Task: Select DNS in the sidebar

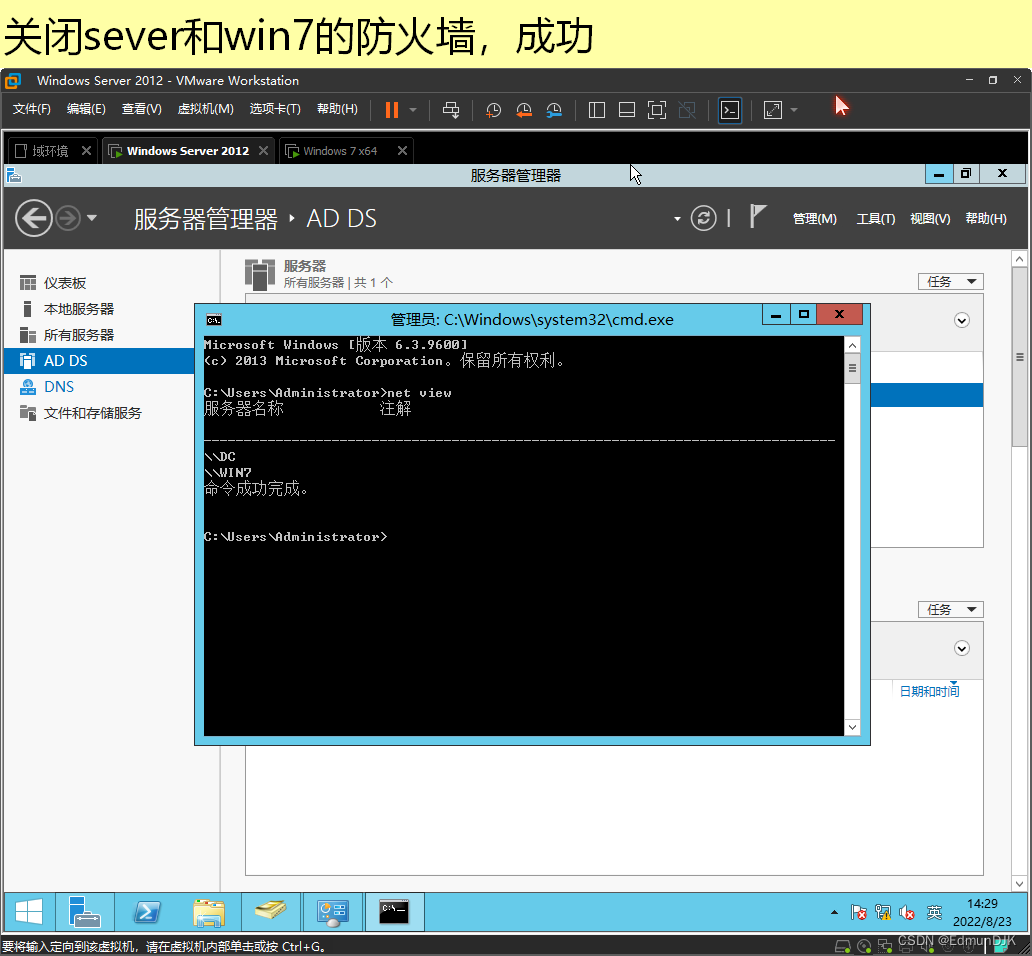Action: (x=99, y=387)
